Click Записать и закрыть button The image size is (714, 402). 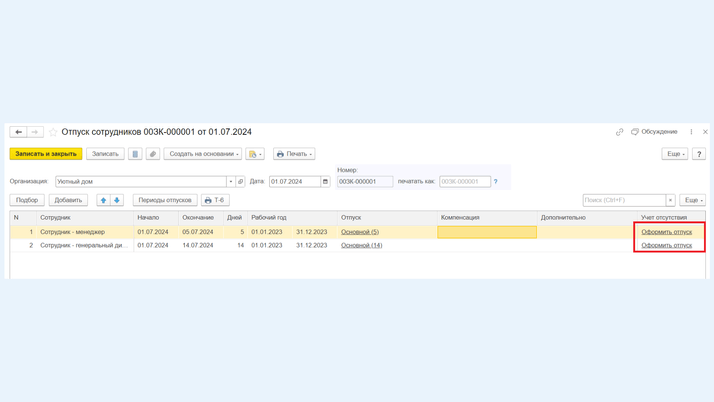tap(46, 154)
